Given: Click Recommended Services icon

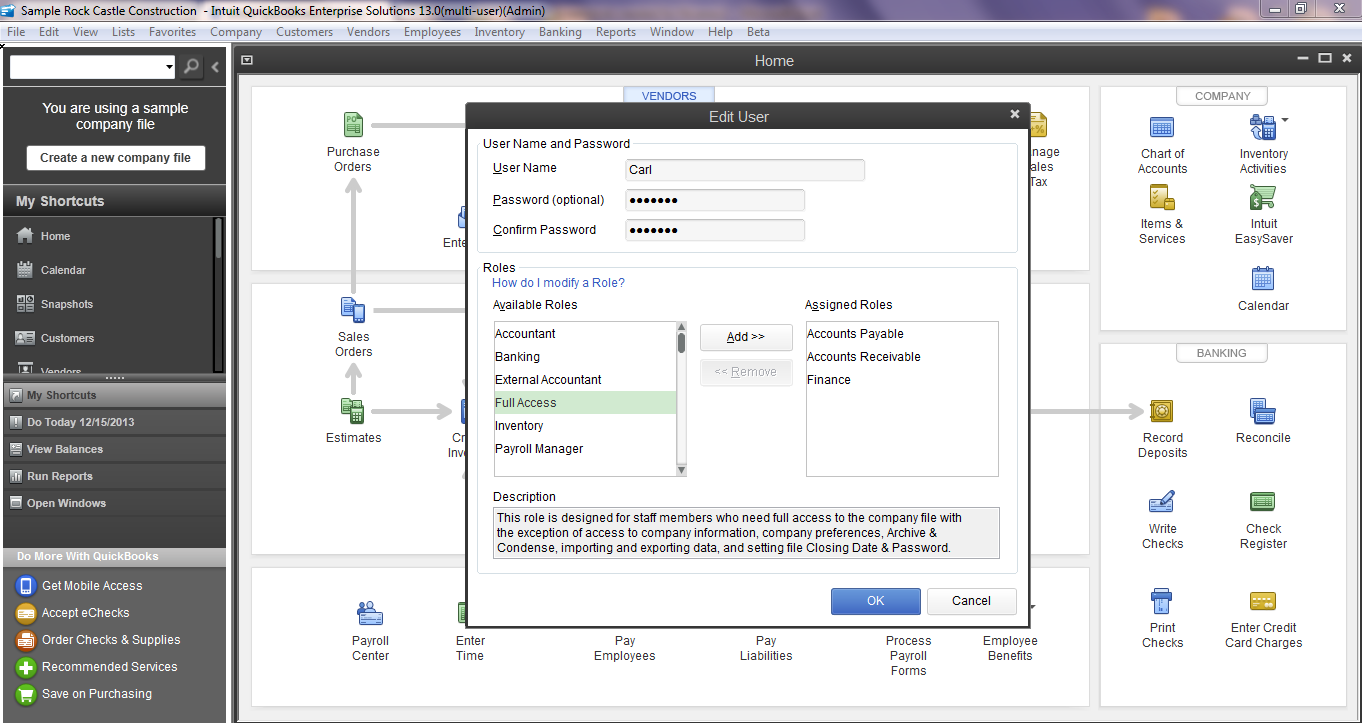Looking at the screenshot, I should click(26, 667).
